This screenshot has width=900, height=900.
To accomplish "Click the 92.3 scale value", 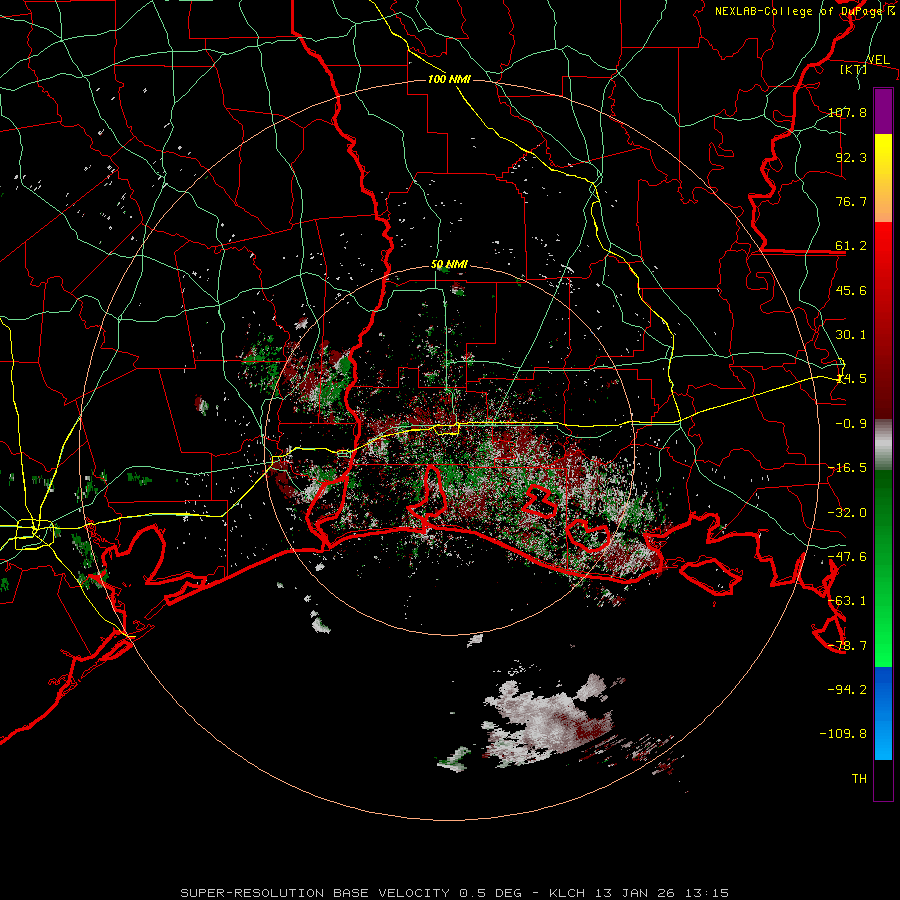I will tap(851, 157).
